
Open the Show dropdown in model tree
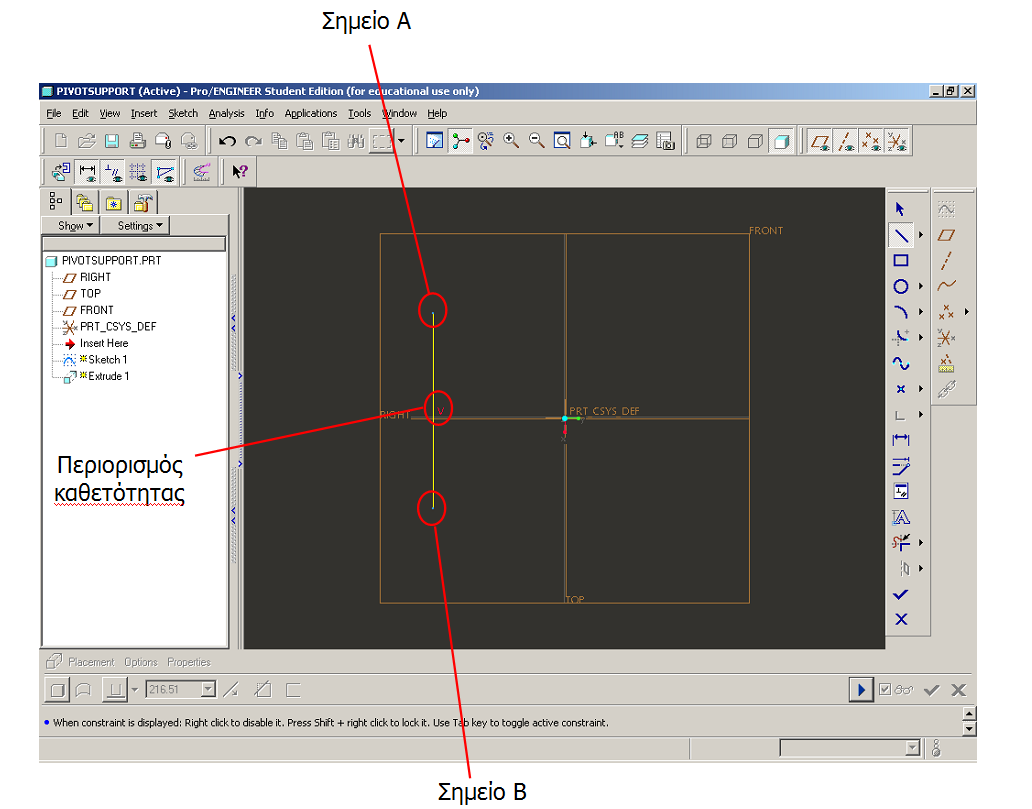[x=70, y=226]
